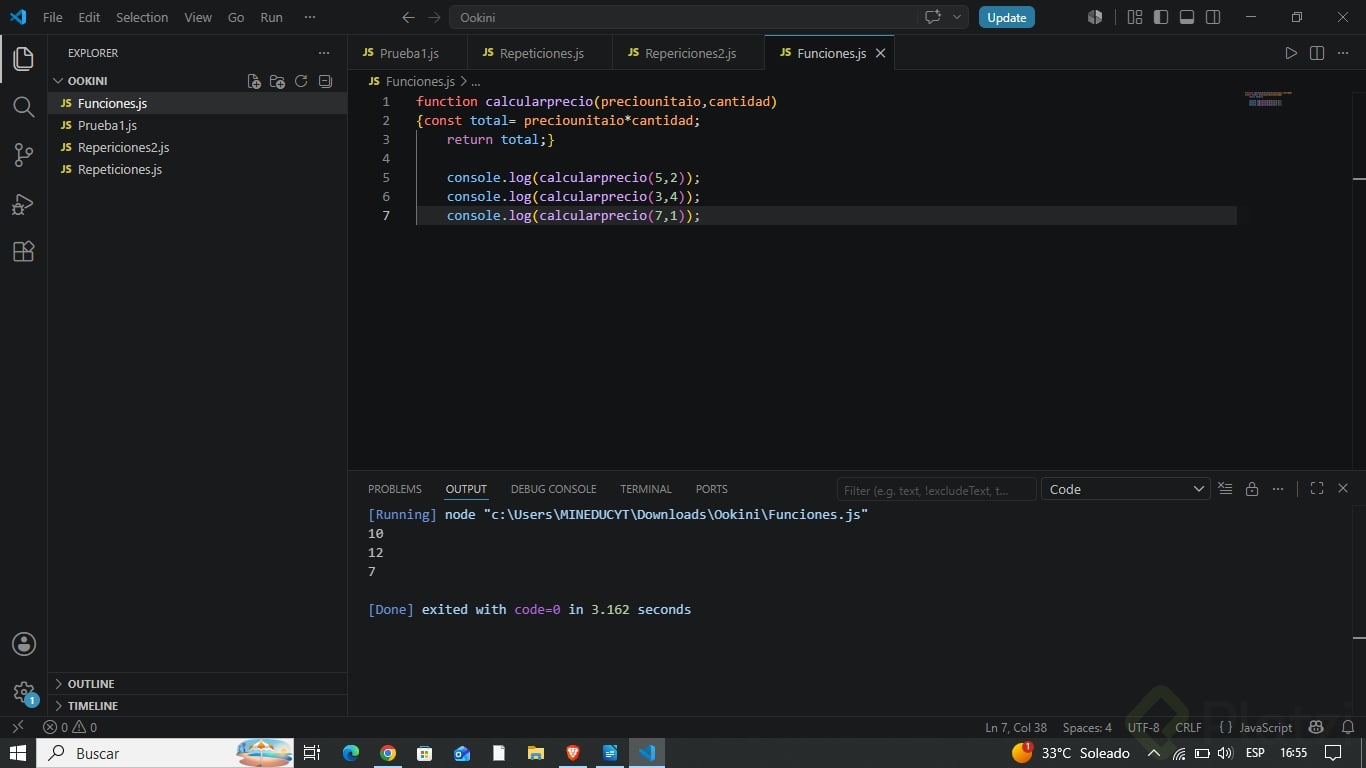This screenshot has width=1366, height=768.
Task: Change encoding UTF-8
Action: 1143,727
